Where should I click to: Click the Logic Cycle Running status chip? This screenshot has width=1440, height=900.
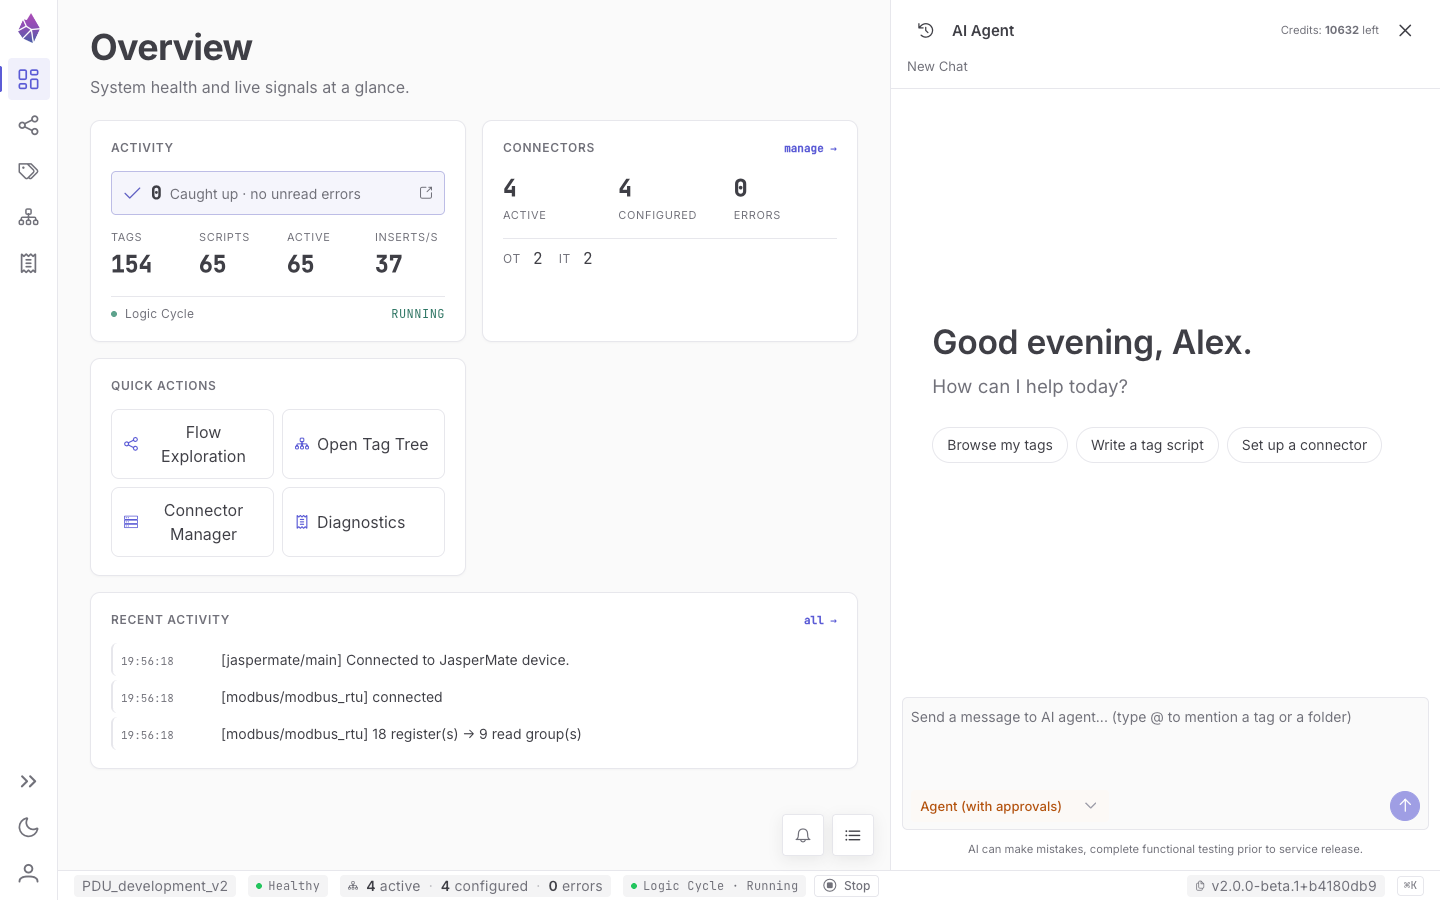click(x=714, y=886)
